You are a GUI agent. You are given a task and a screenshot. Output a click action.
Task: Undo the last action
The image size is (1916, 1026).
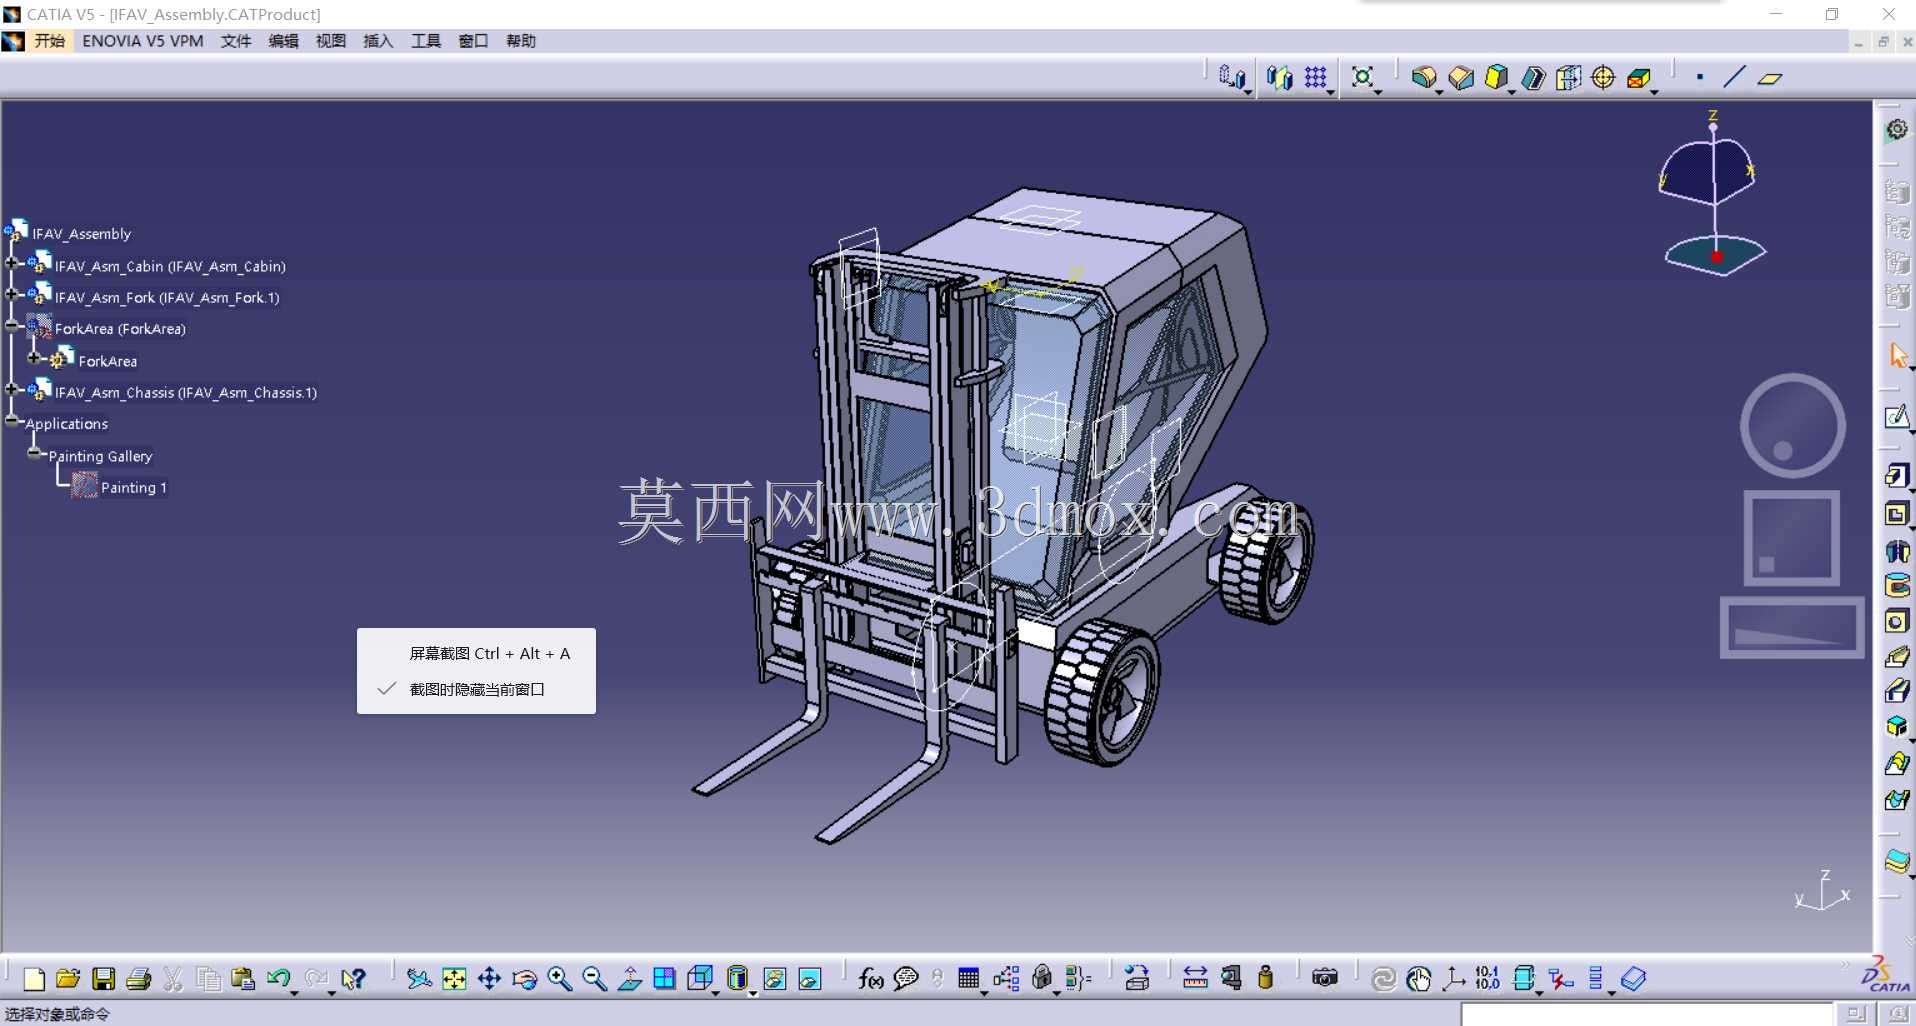click(x=278, y=979)
